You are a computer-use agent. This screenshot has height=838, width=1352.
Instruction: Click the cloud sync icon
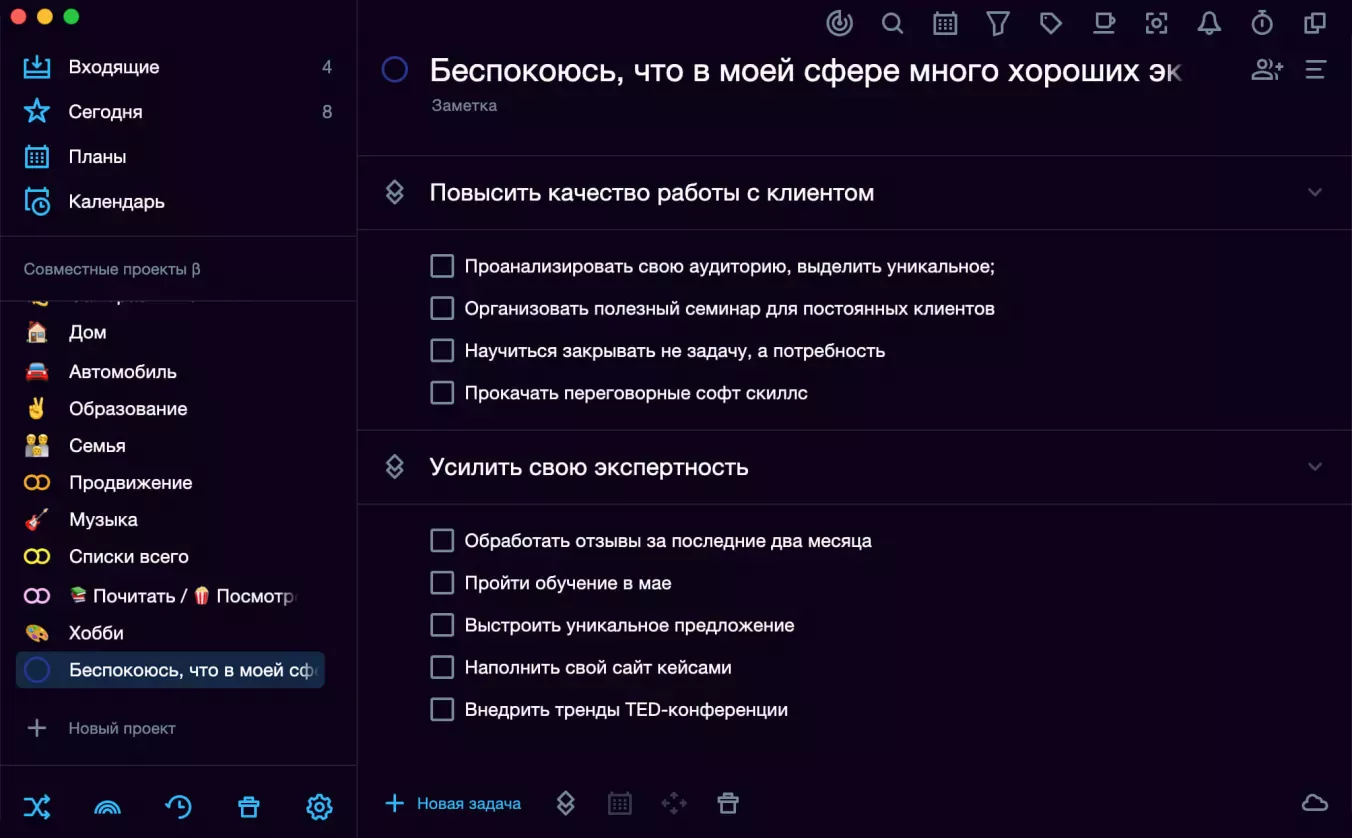[1315, 803]
